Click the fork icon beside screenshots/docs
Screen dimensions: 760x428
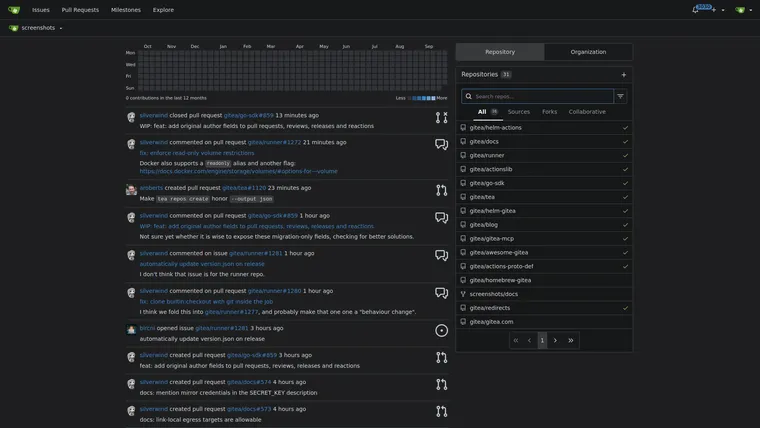[463, 294]
